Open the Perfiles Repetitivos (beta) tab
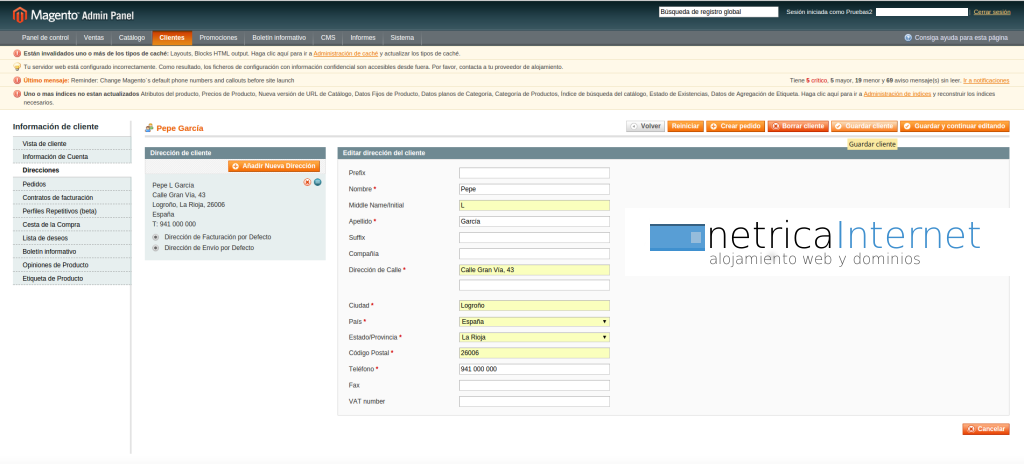 click(x=72, y=211)
